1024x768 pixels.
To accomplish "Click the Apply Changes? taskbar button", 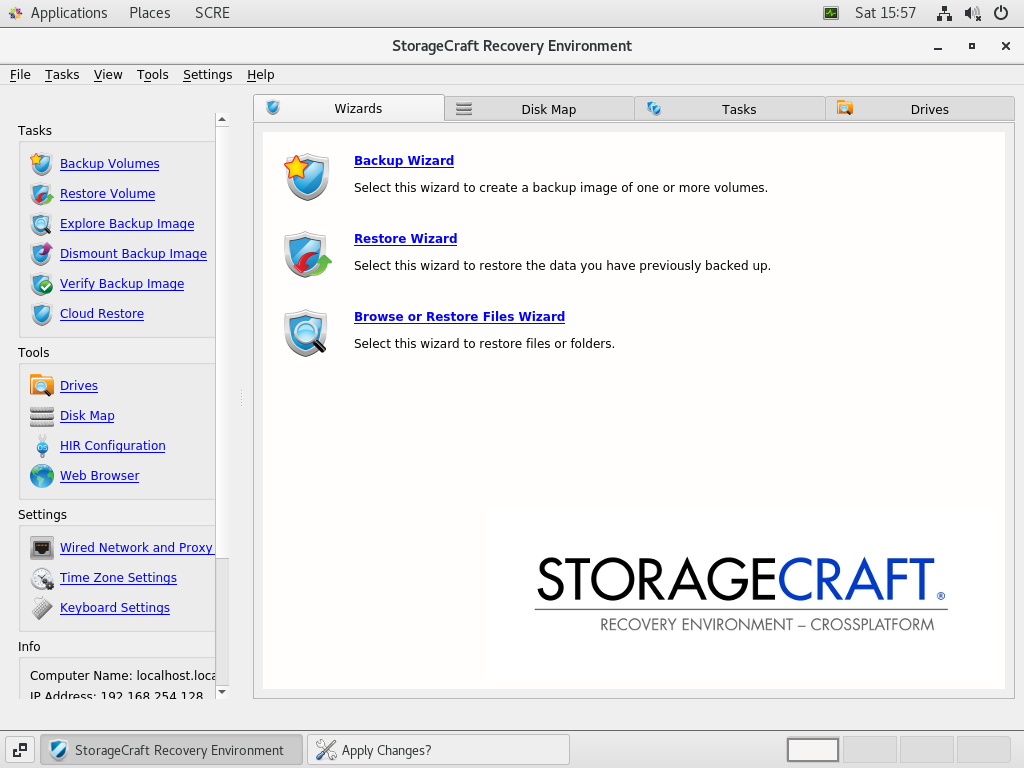I will tap(438, 750).
